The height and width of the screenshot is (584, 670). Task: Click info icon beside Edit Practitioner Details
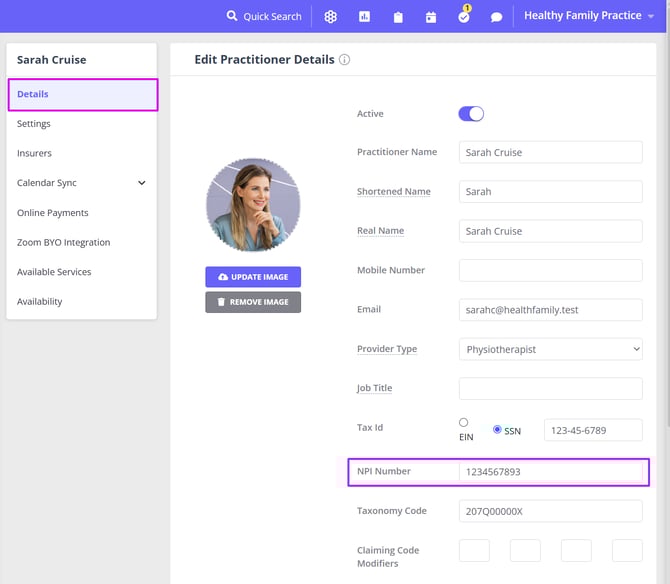click(x=345, y=60)
